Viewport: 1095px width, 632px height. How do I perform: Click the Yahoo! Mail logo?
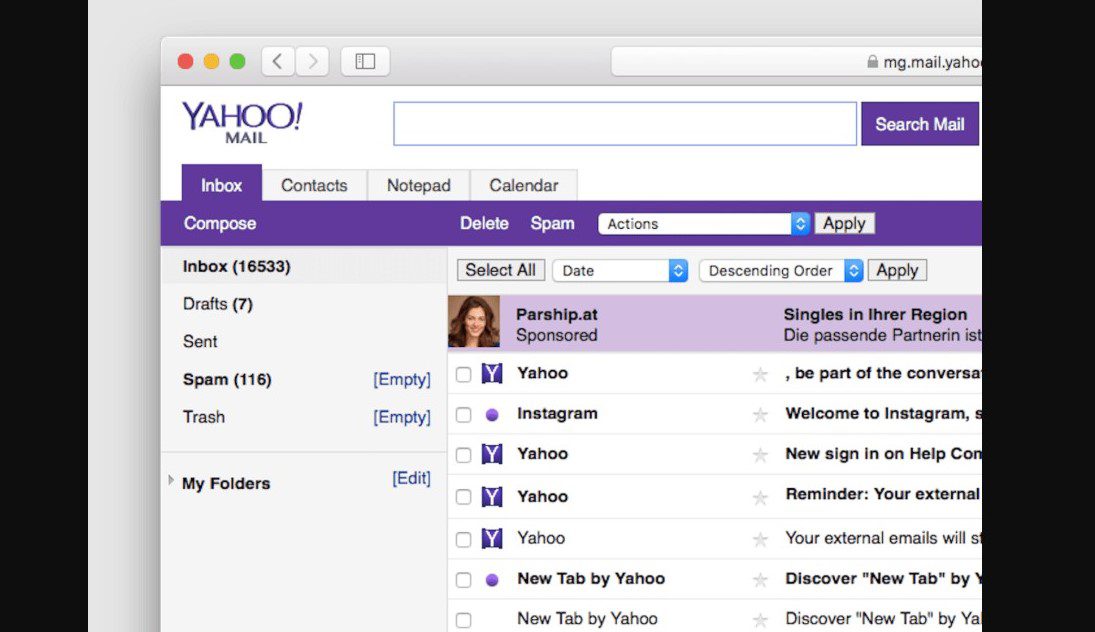coord(241,122)
